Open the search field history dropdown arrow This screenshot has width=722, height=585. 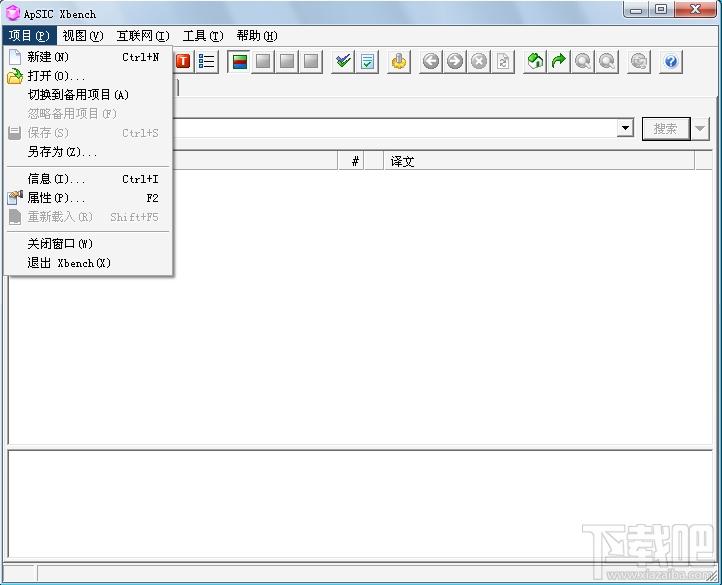pos(625,128)
